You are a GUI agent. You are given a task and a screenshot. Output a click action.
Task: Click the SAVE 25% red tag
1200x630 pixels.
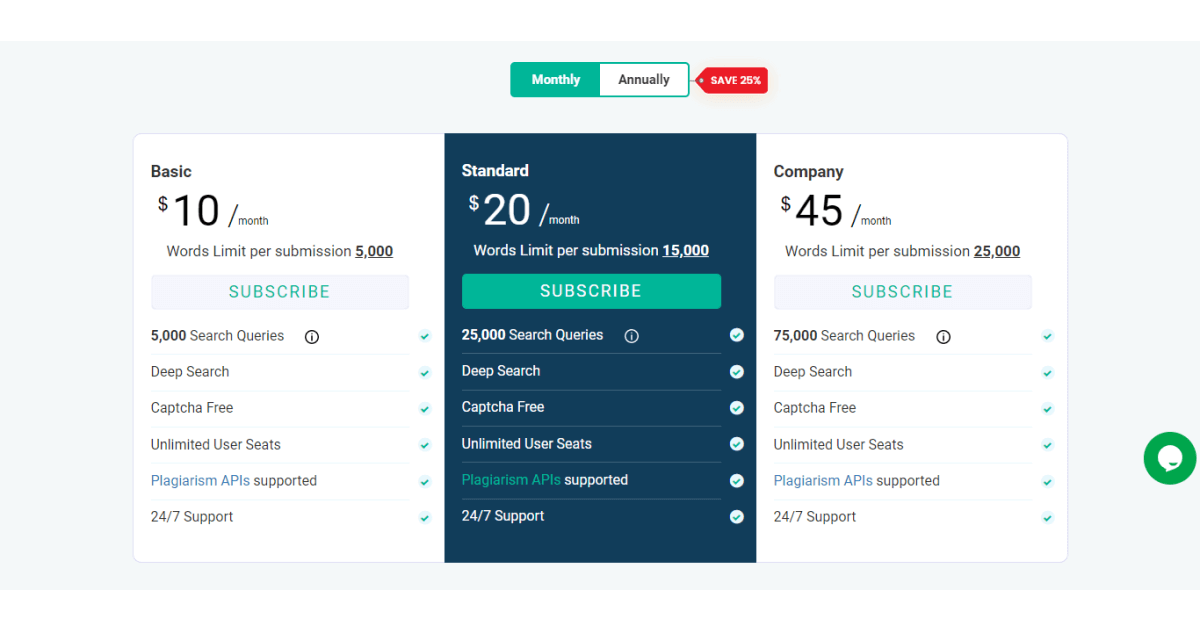[732, 80]
